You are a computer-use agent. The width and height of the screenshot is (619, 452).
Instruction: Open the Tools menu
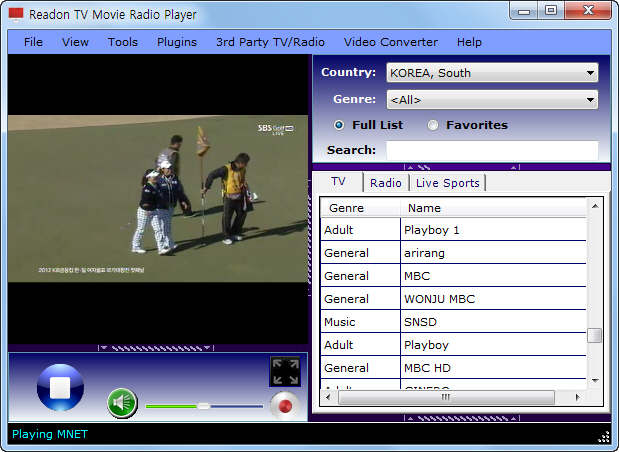(123, 42)
